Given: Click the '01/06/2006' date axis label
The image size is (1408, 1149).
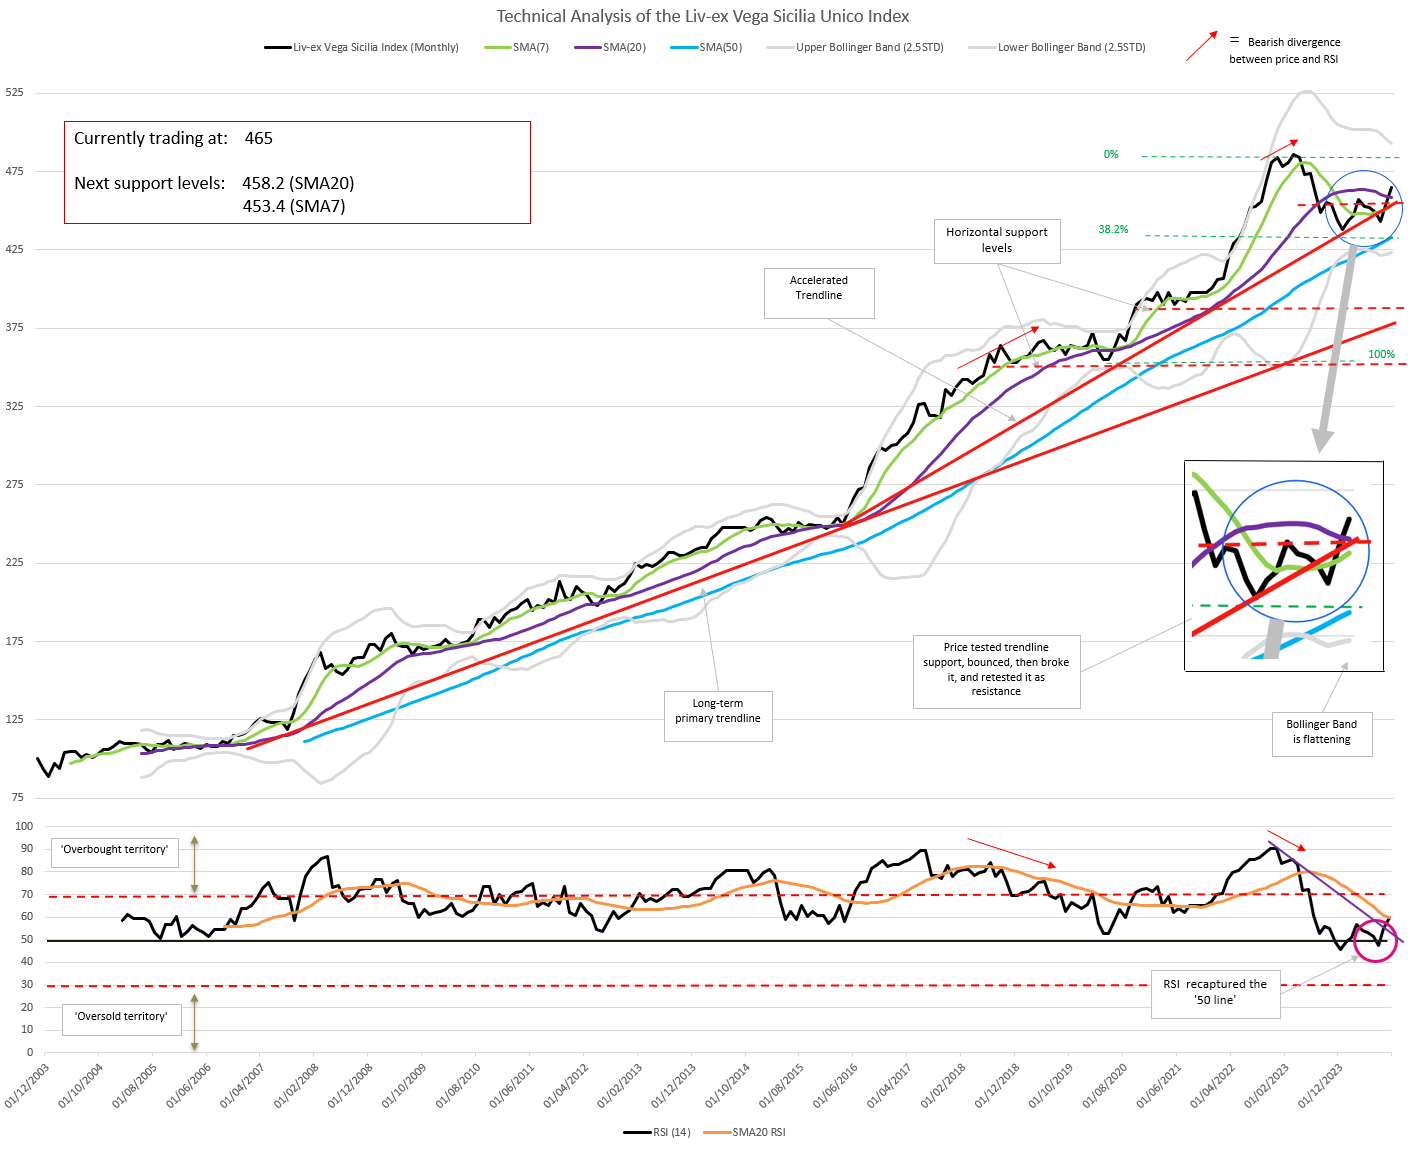Looking at the screenshot, I should 189,1085.
